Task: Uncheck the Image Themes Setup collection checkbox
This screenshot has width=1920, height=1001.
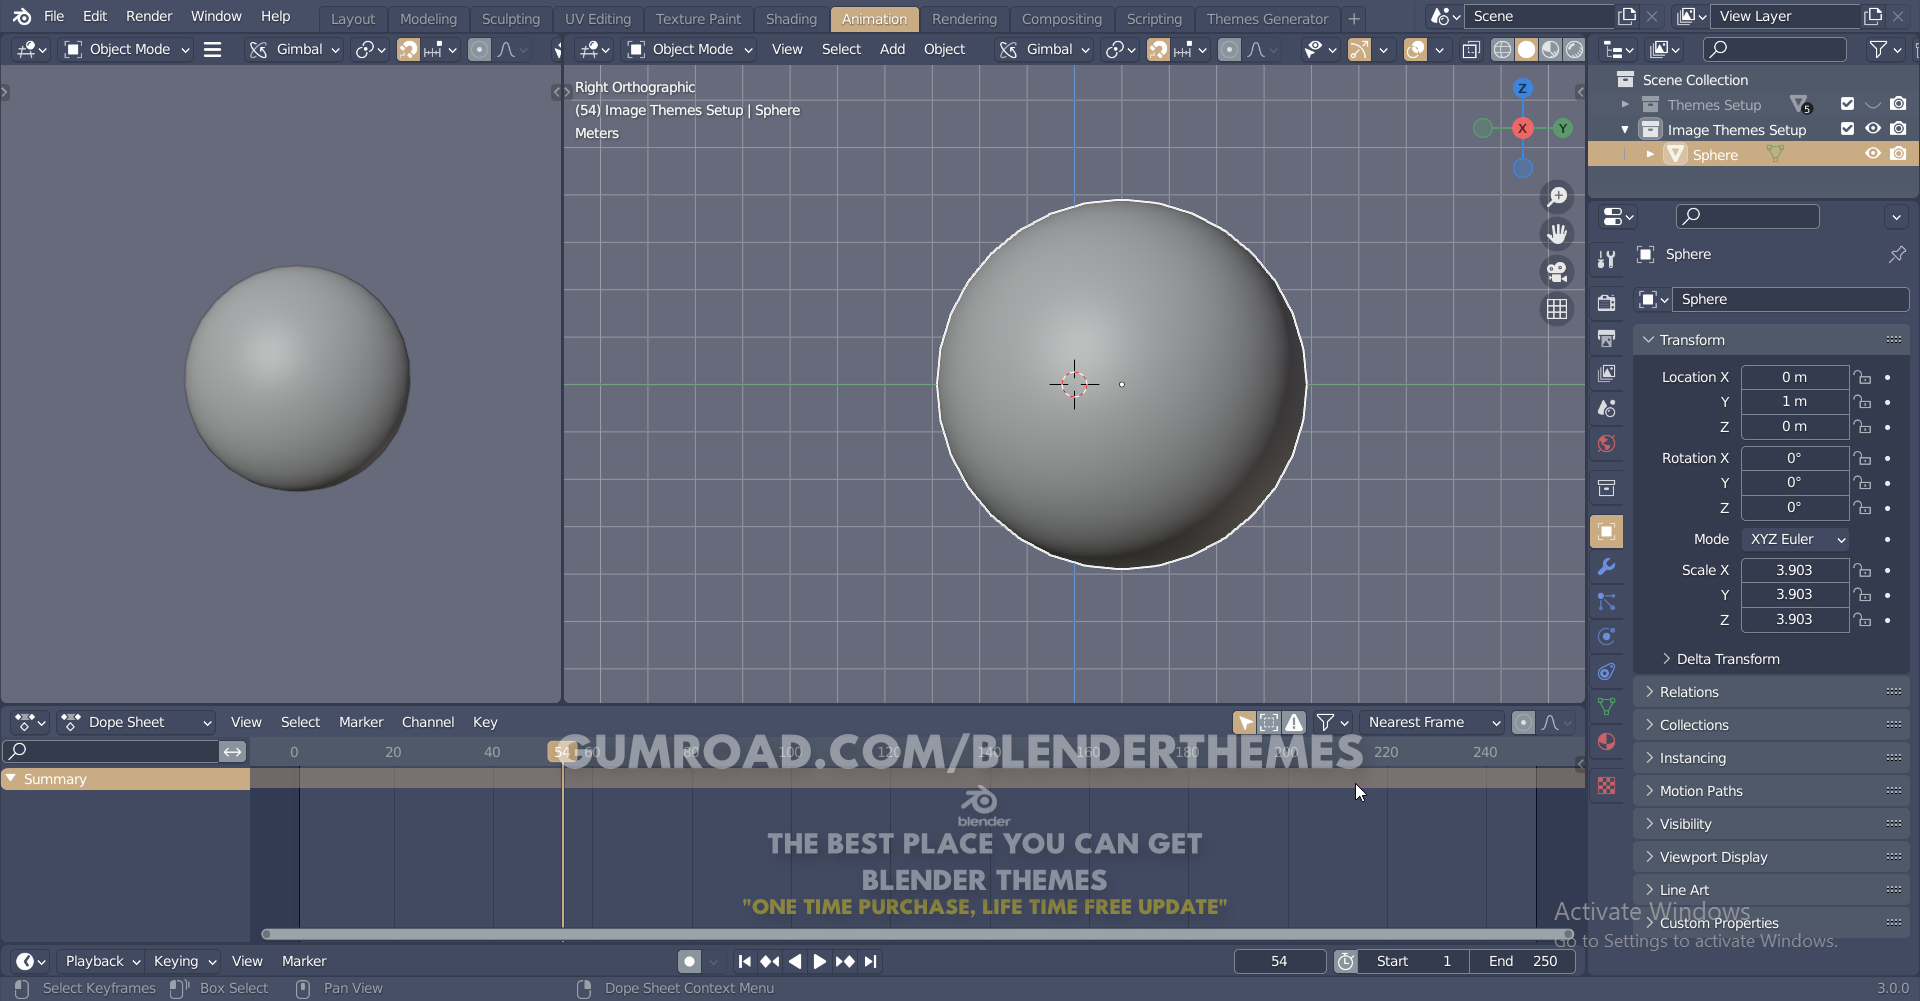Action: [x=1846, y=129]
